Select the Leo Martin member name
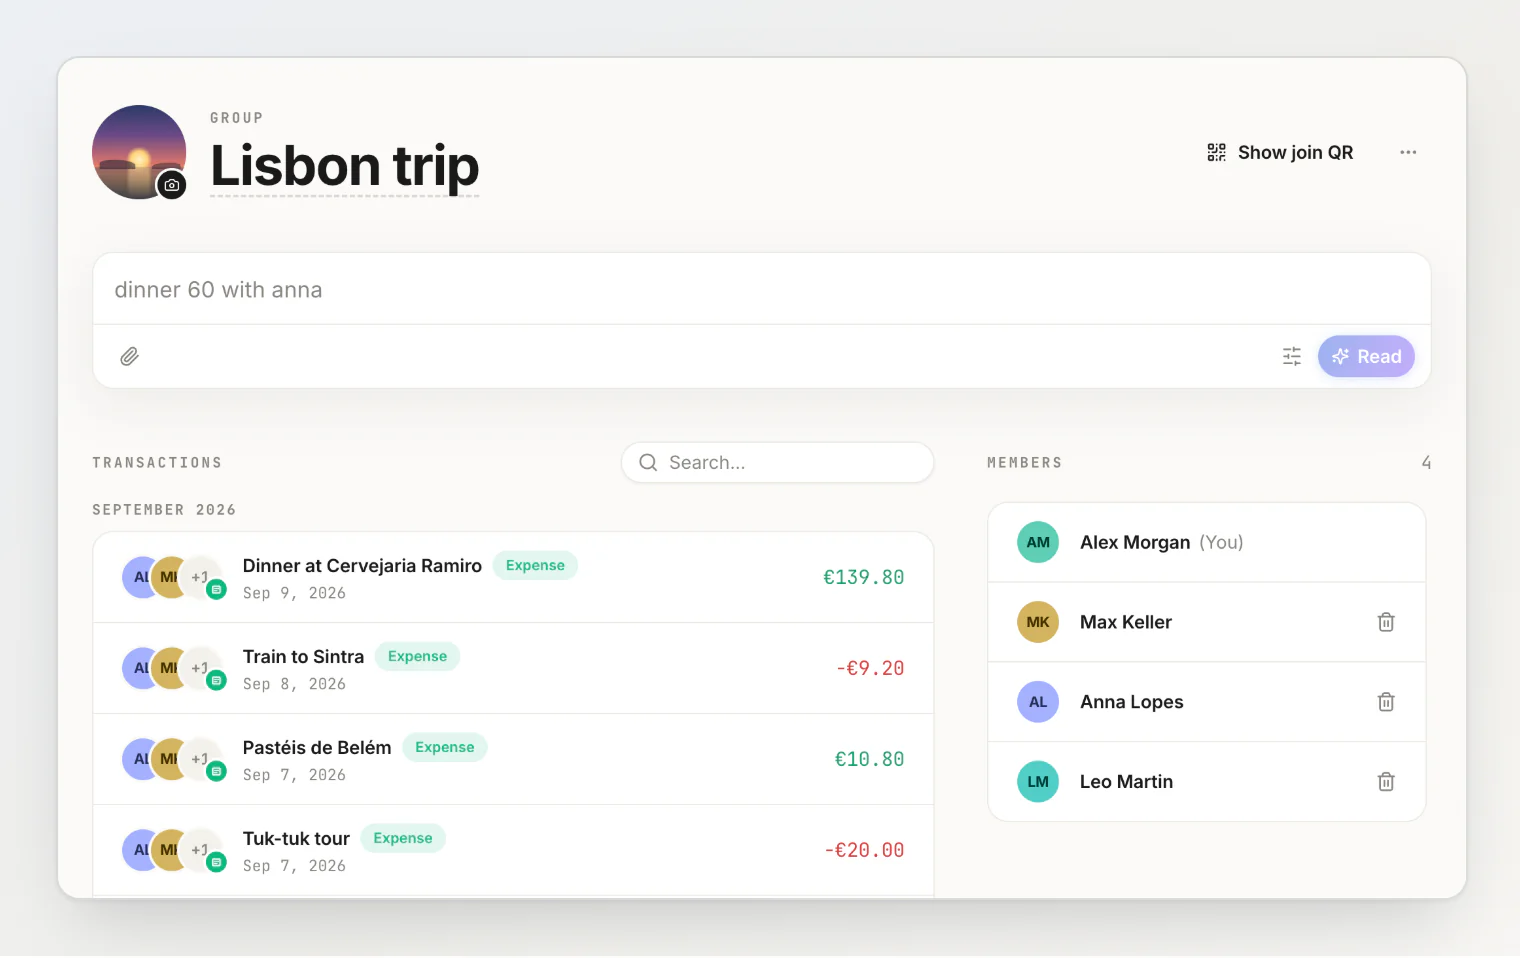This screenshot has height=958, width=1520. (1127, 782)
